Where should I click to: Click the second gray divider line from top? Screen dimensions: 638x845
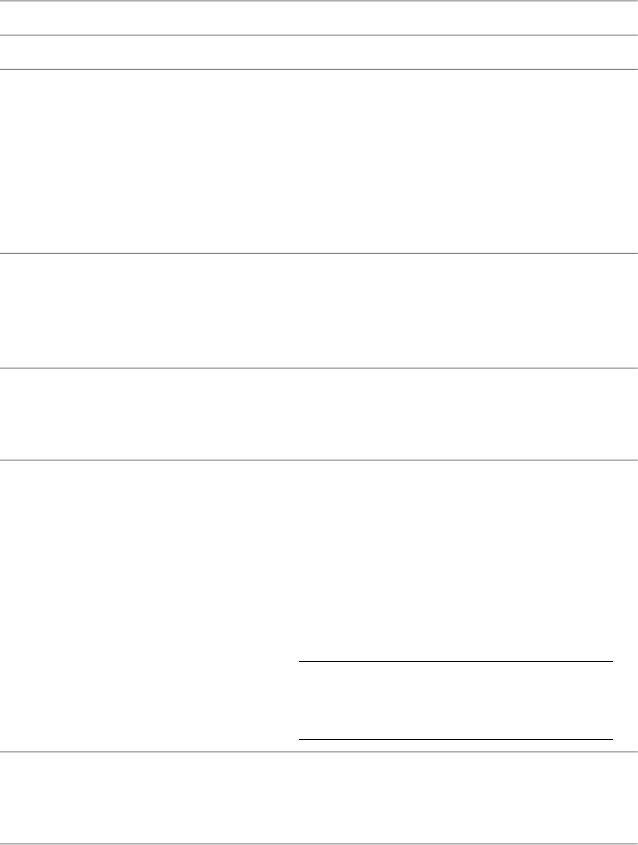(319, 35)
